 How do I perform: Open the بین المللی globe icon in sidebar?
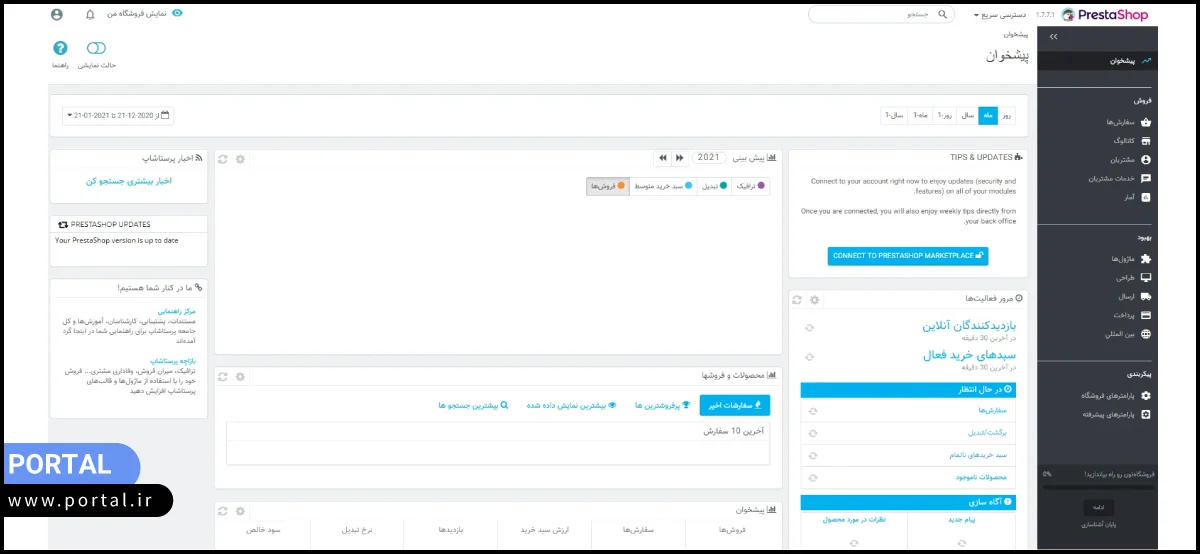pos(1146,334)
